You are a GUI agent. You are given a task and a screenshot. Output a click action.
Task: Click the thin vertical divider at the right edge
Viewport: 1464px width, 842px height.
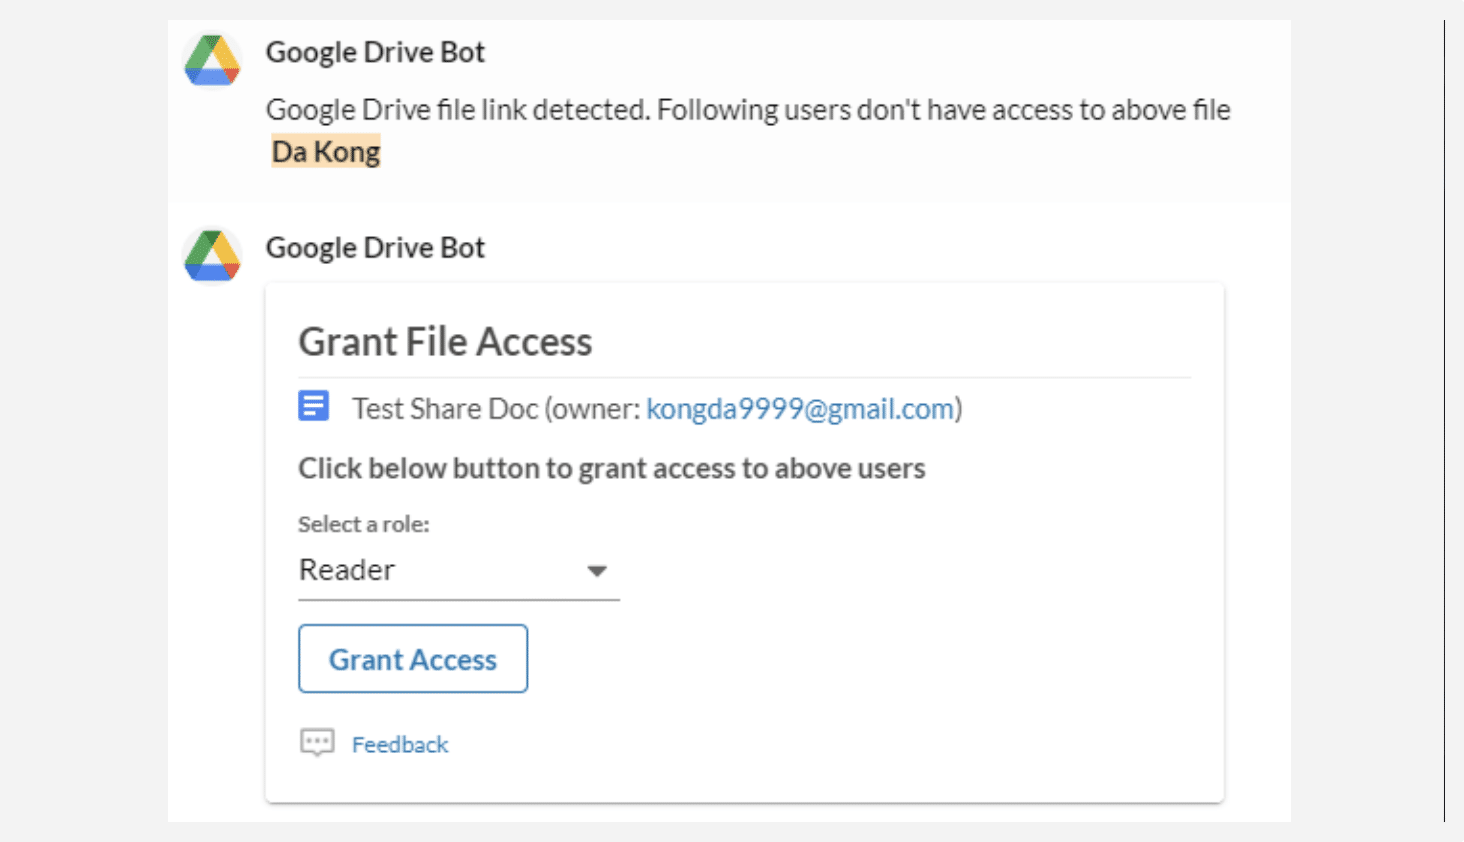1444,420
